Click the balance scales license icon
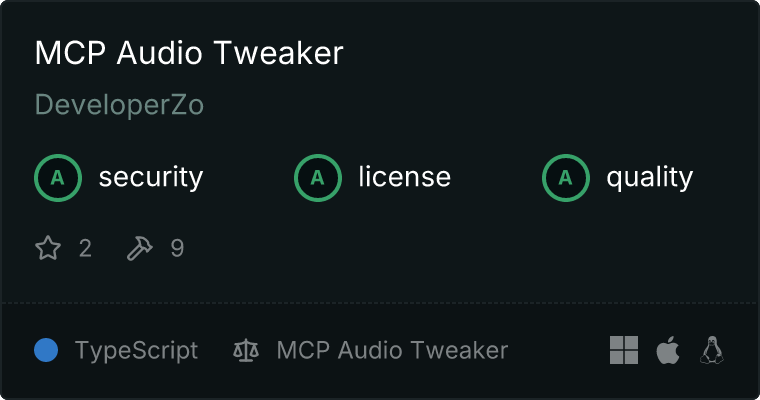This screenshot has height=400, width=760. coord(246,350)
